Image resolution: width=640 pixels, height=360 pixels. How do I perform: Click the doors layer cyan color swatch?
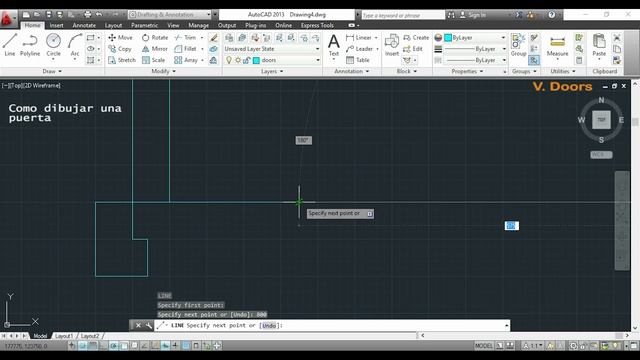(x=256, y=60)
